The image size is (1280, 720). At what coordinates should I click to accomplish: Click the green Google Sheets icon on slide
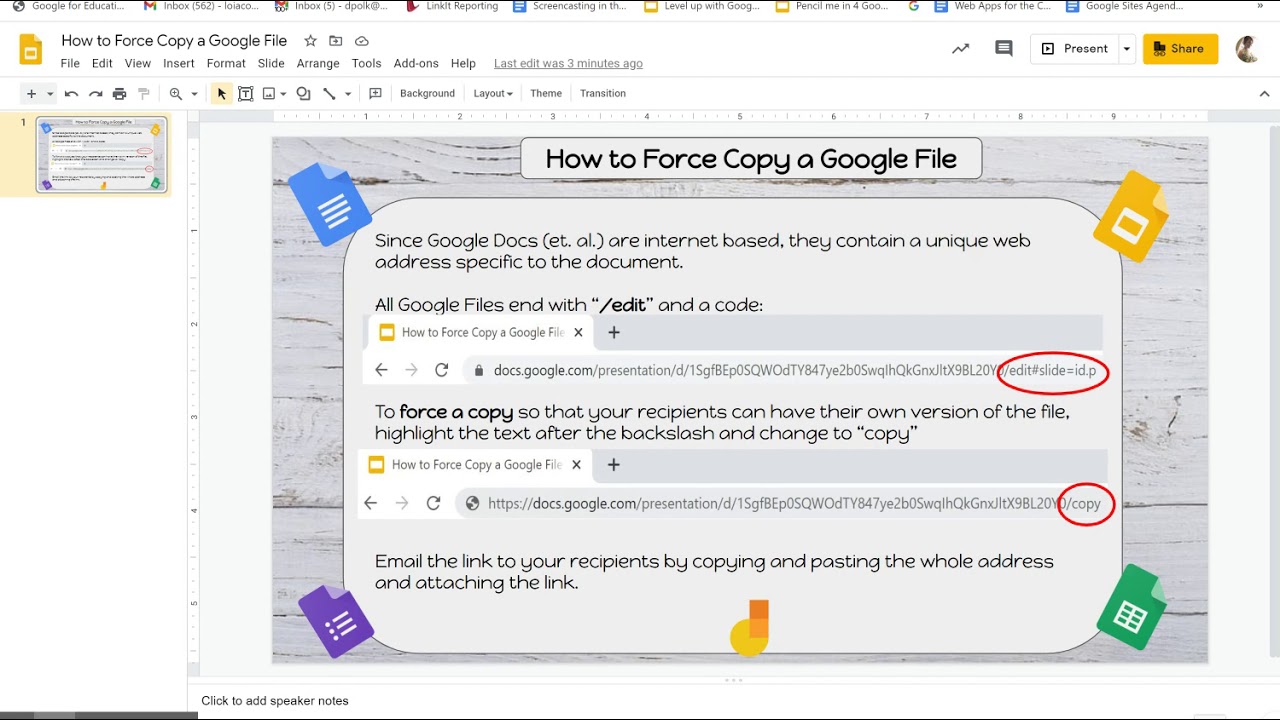point(1131,608)
